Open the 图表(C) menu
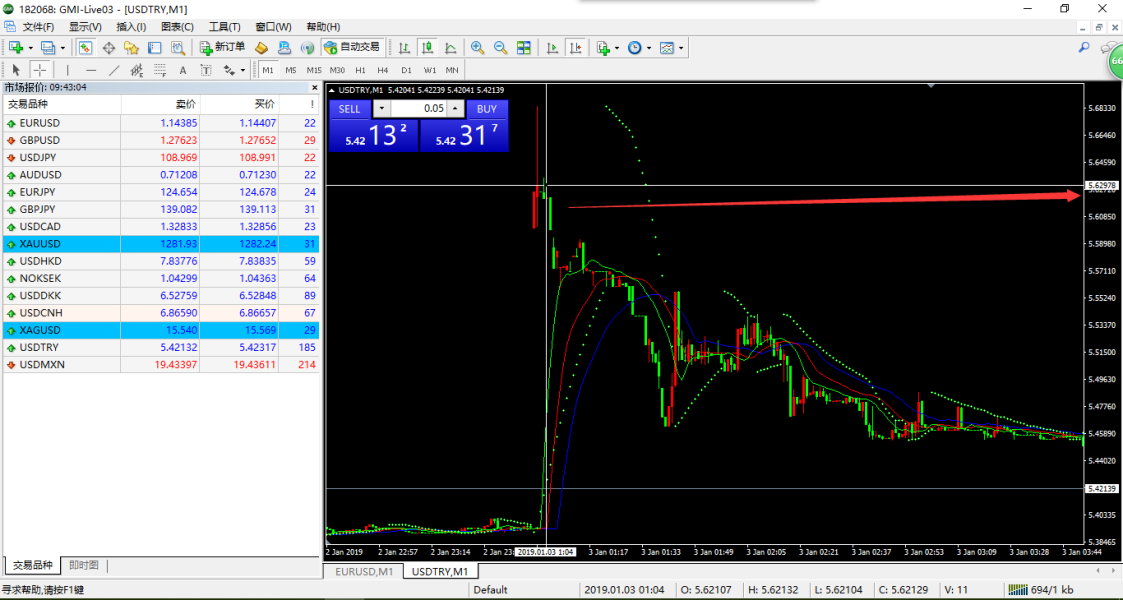This screenshot has height=600, width=1123. coord(177,26)
